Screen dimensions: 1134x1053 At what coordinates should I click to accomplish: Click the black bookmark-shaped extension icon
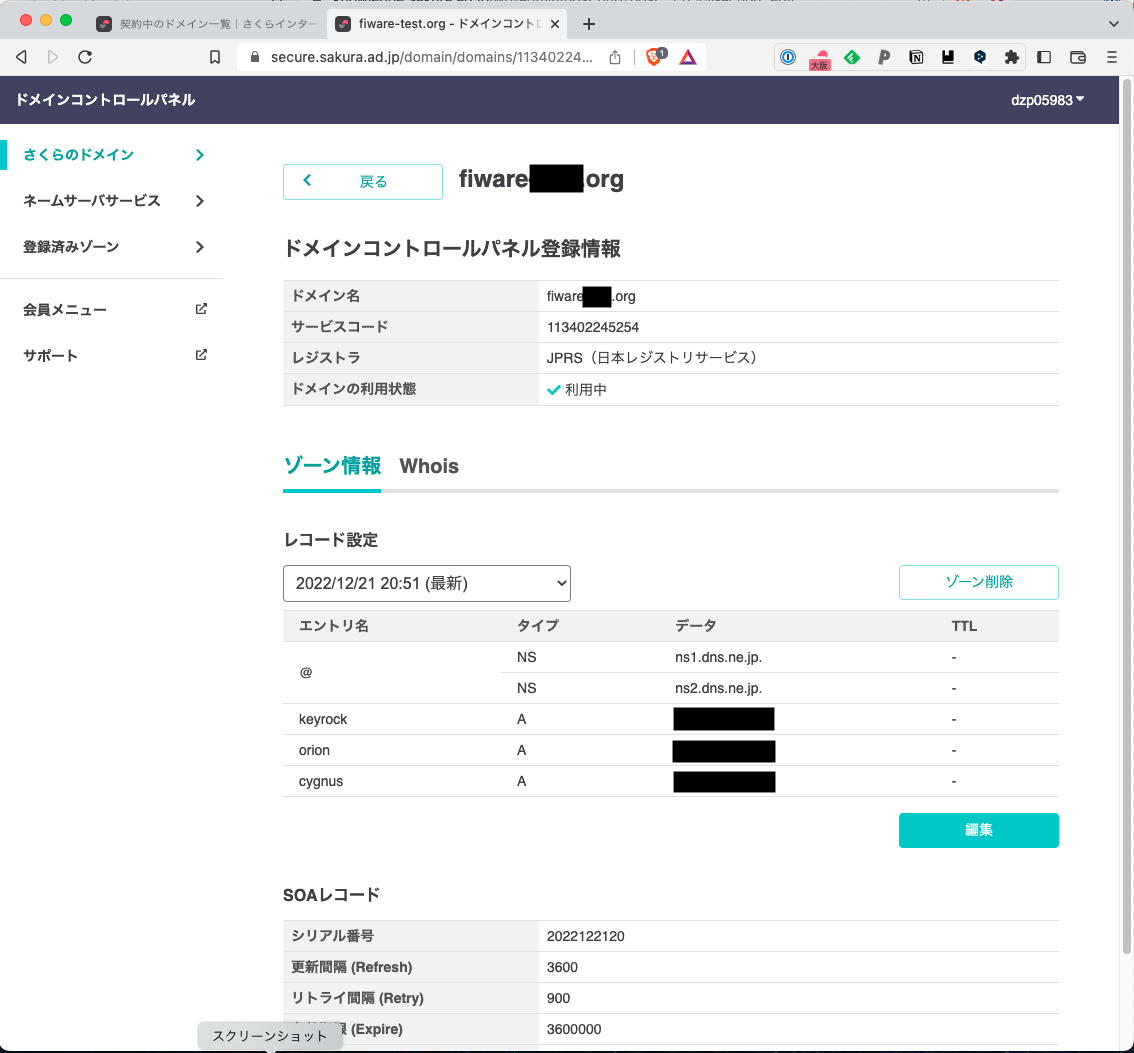pyautogui.click(x=947, y=57)
